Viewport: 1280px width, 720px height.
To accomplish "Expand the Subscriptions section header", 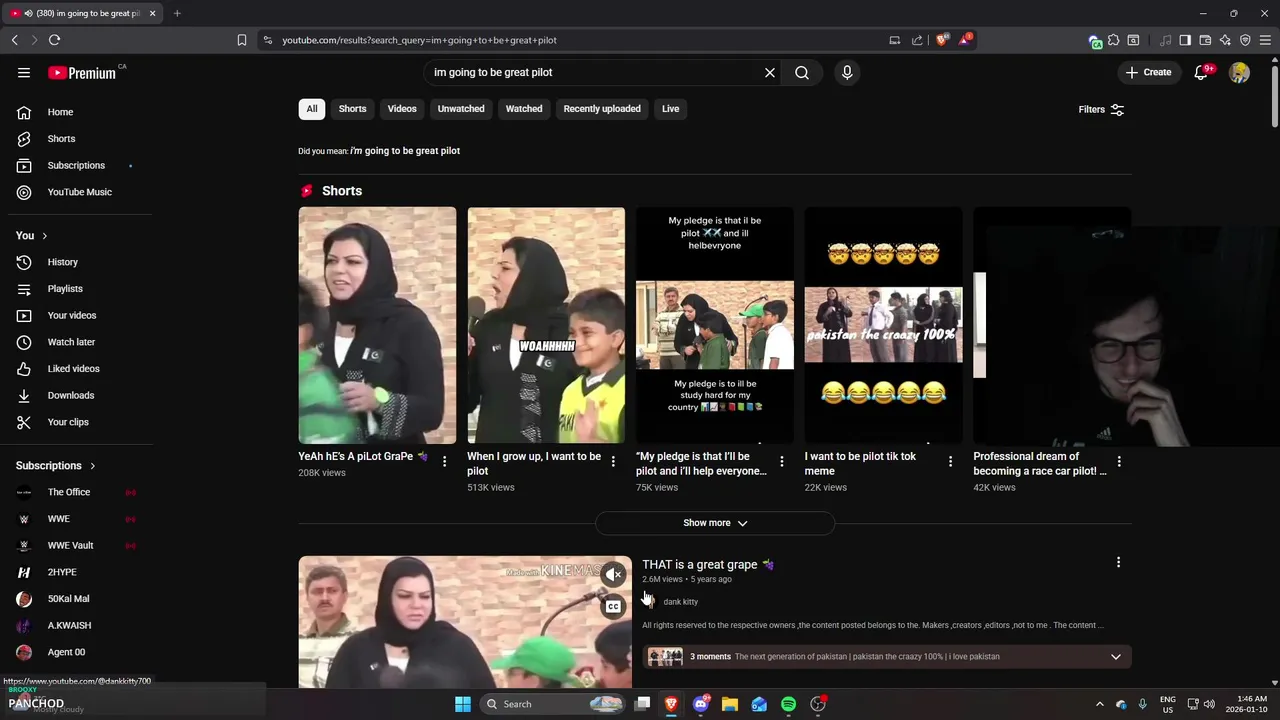I will (56, 465).
